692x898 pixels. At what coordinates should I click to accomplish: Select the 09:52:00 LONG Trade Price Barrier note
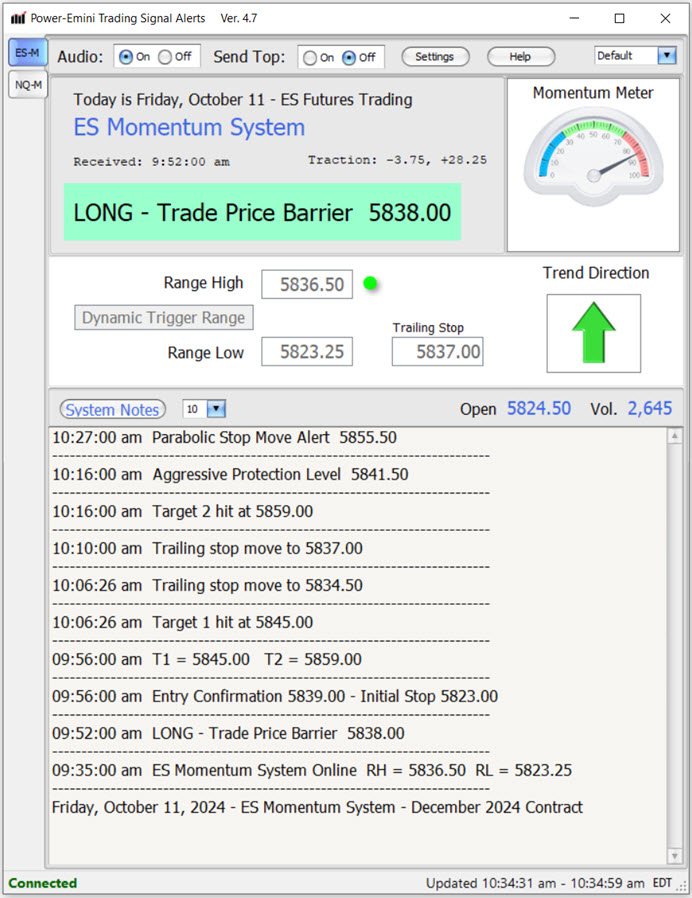228,734
